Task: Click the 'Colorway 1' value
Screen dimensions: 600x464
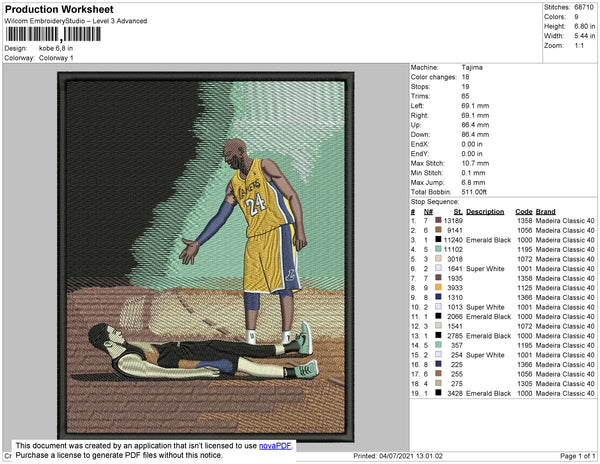Action: (56, 58)
